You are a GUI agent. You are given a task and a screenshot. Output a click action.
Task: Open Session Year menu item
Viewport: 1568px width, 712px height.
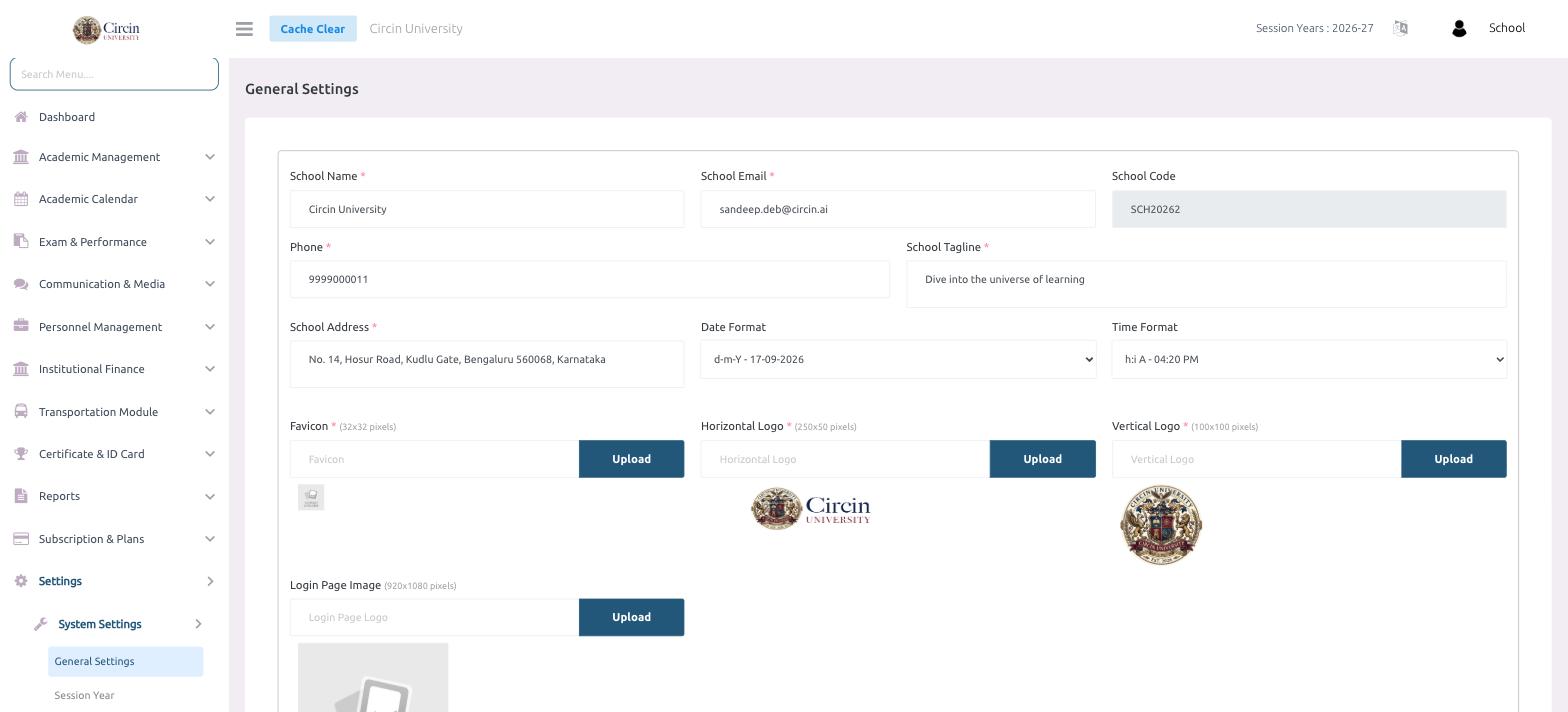tap(84, 695)
